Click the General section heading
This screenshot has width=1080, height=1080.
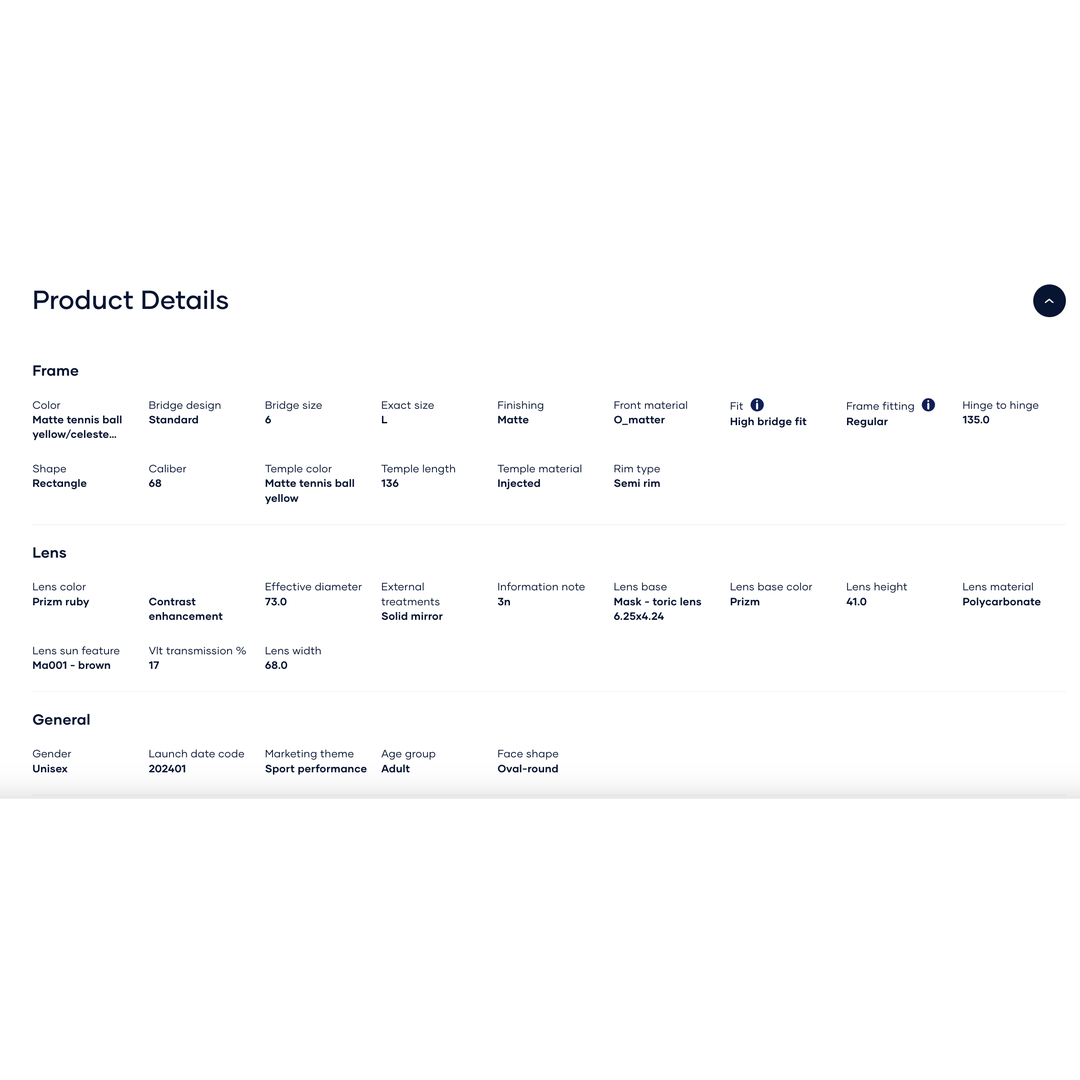[61, 720]
